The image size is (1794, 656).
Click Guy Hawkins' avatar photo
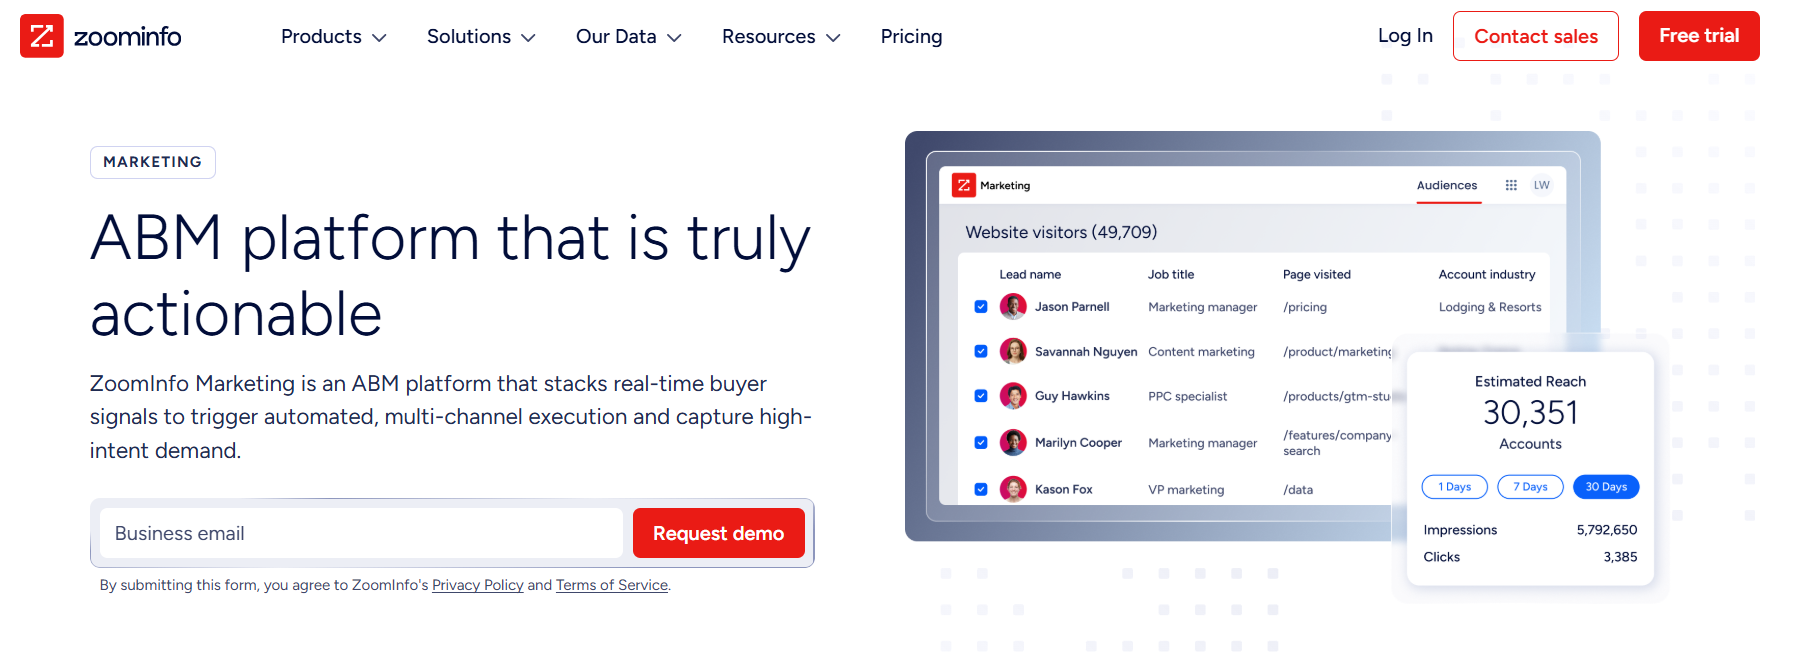pos(1013,396)
